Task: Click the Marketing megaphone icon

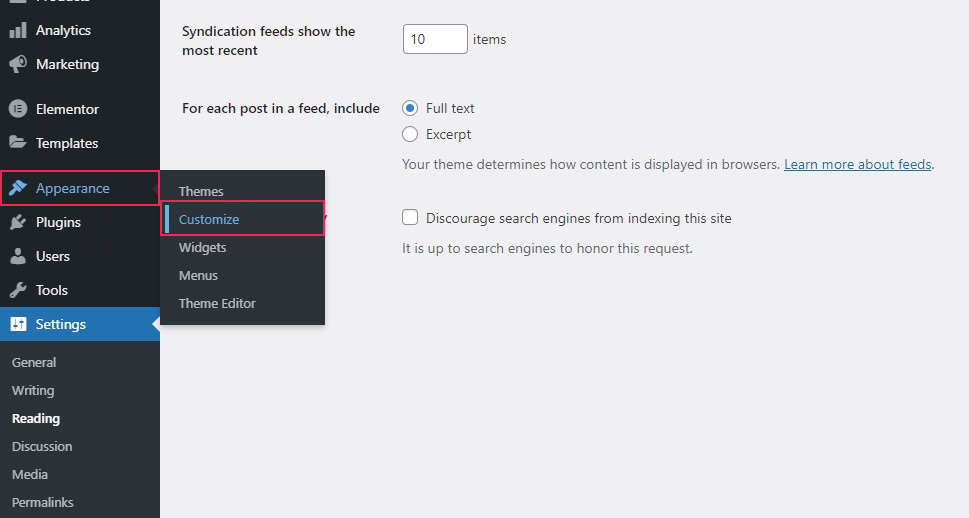Action: 18,64
